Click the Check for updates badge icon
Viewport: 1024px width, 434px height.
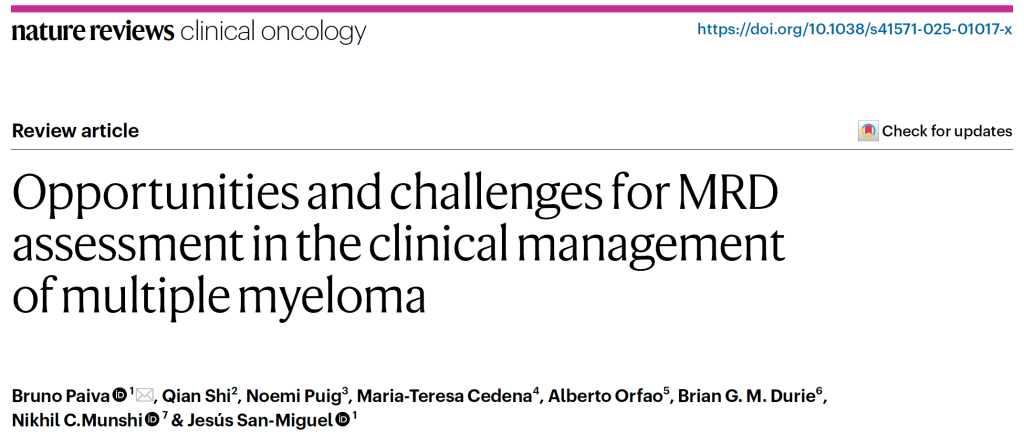tap(868, 131)
